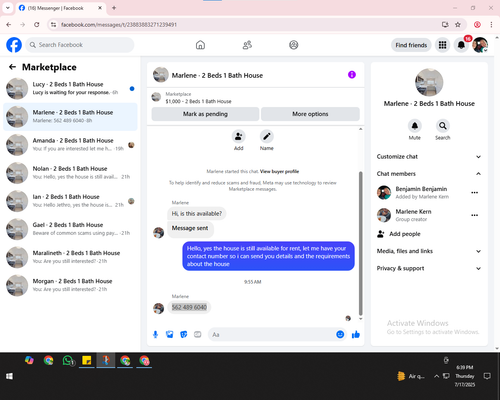This screenshot has height=400, width=500.
Task: Open new browser tab plus button
Action: pyautogui.click(x=114, y=8)
